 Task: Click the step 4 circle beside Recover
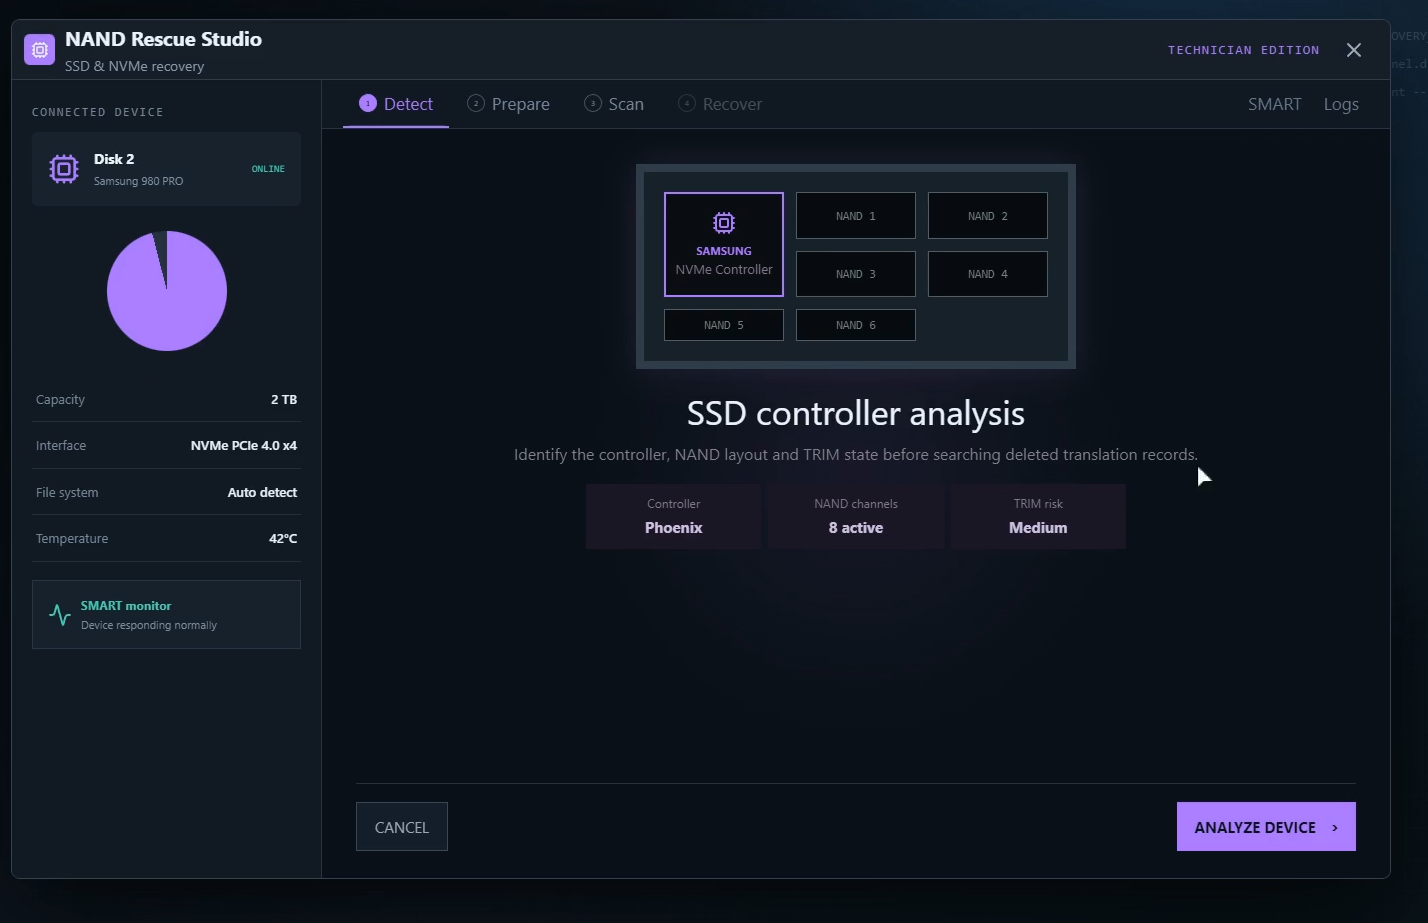tap(687, 104)
